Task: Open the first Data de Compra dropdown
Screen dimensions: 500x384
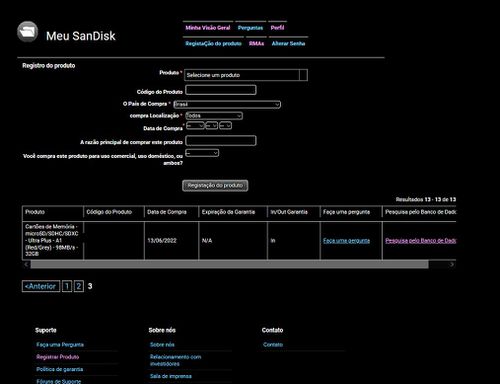Action: pos(195,126)
